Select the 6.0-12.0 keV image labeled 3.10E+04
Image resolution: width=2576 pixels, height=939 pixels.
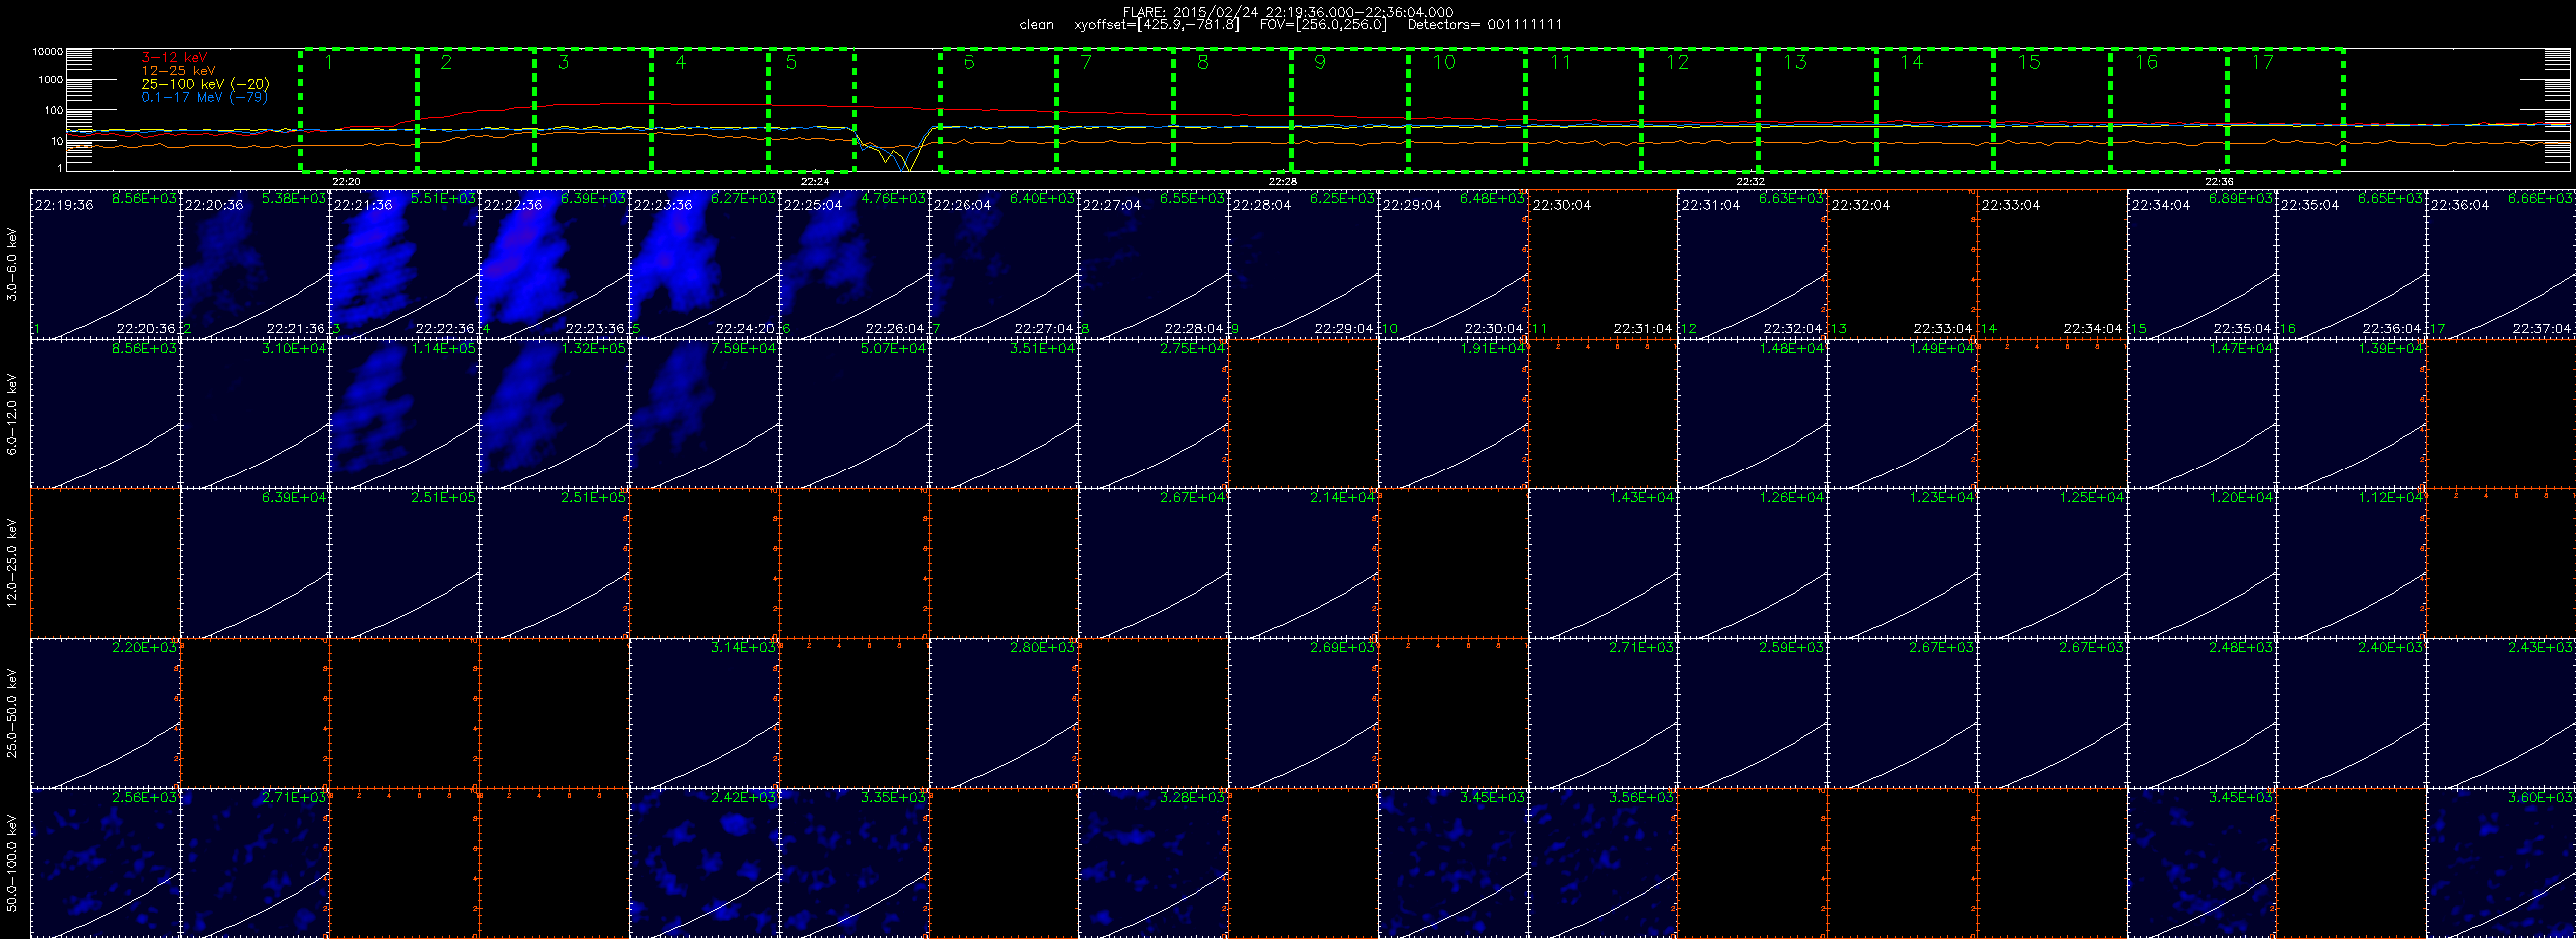(255, 414)
